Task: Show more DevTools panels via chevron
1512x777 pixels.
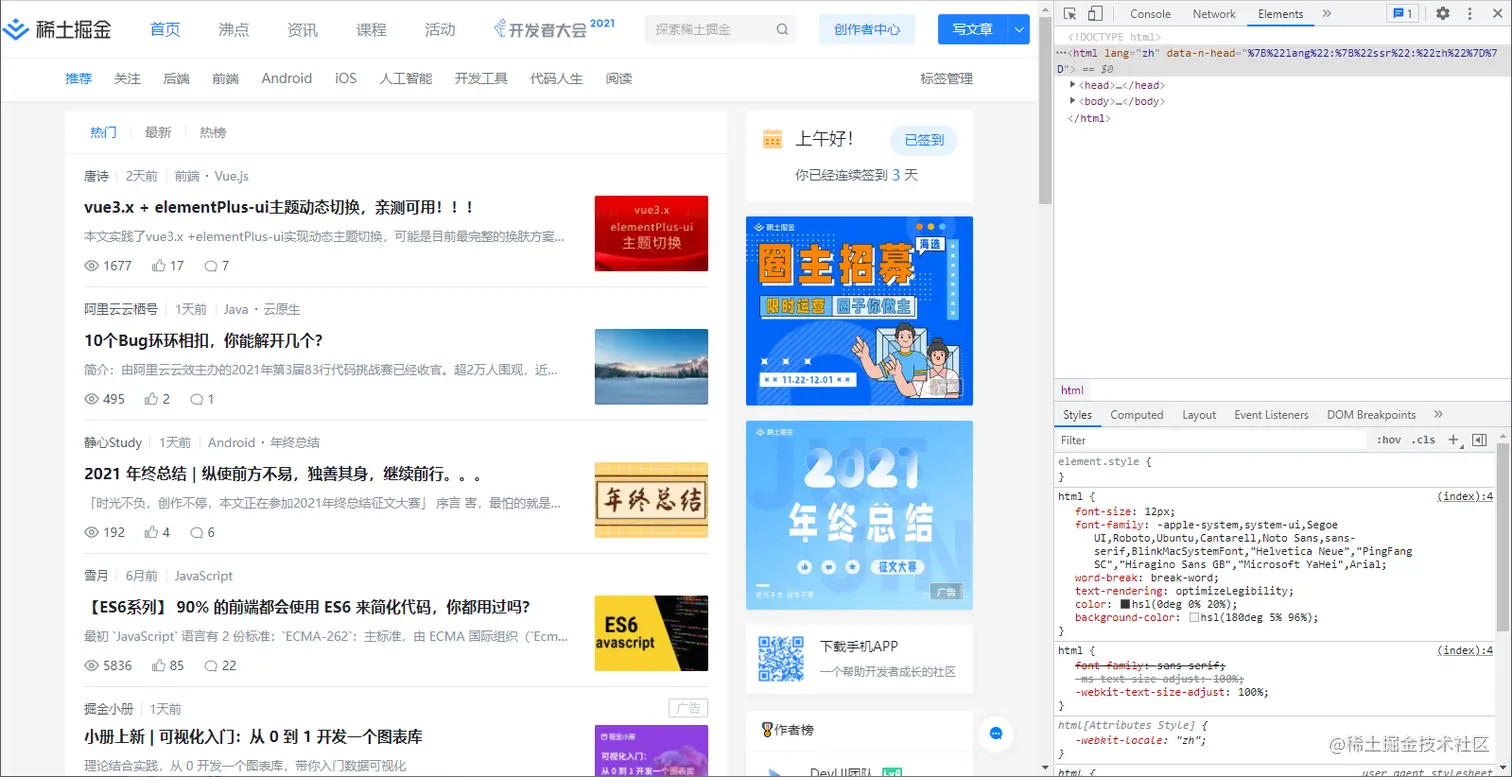Action: coord(1327,13)
